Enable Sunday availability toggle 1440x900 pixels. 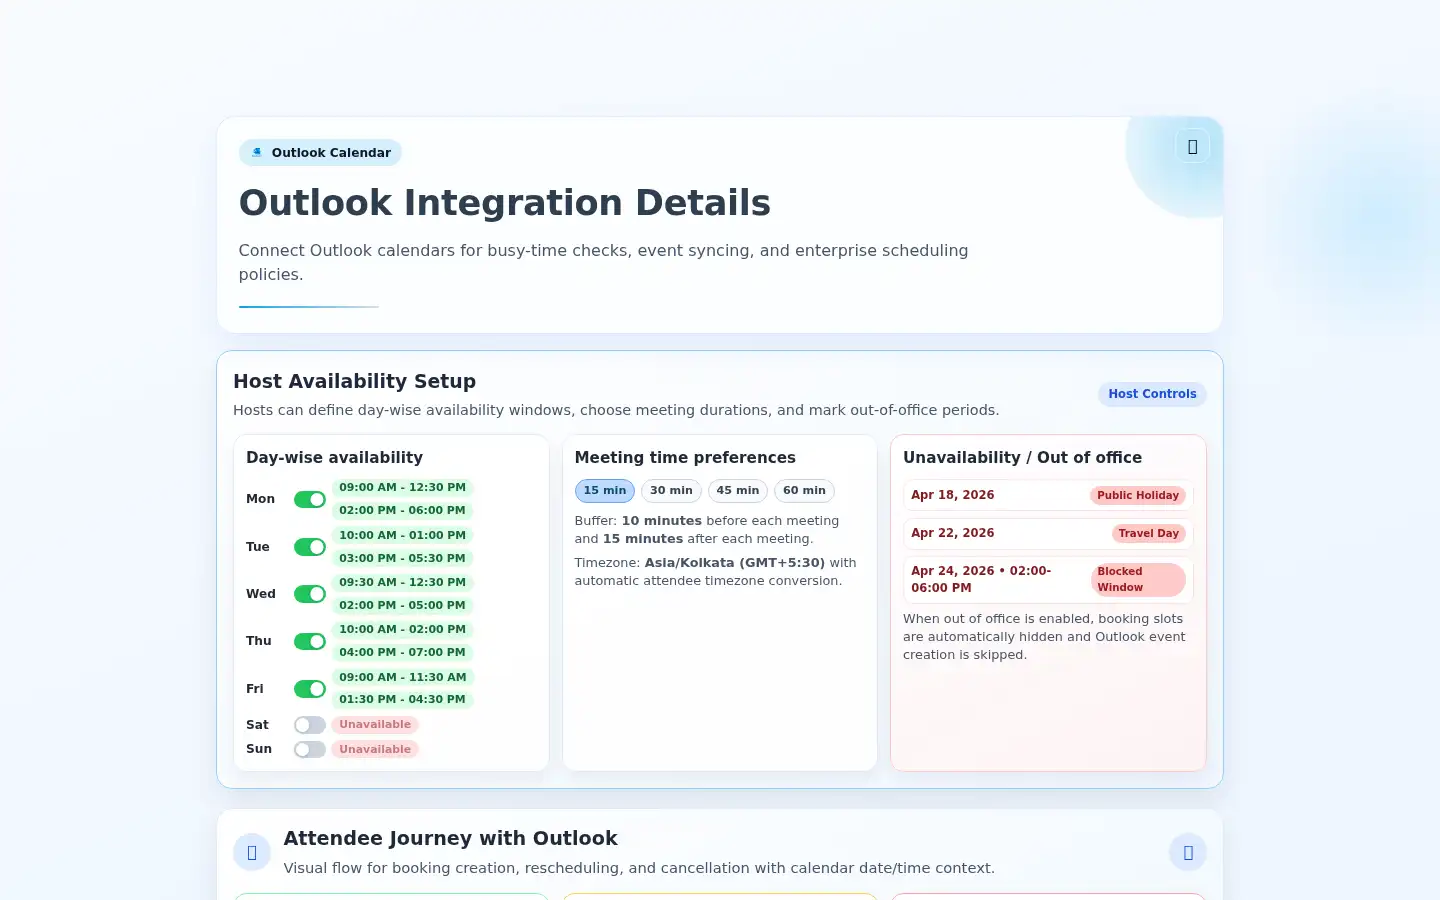[310, 749]
